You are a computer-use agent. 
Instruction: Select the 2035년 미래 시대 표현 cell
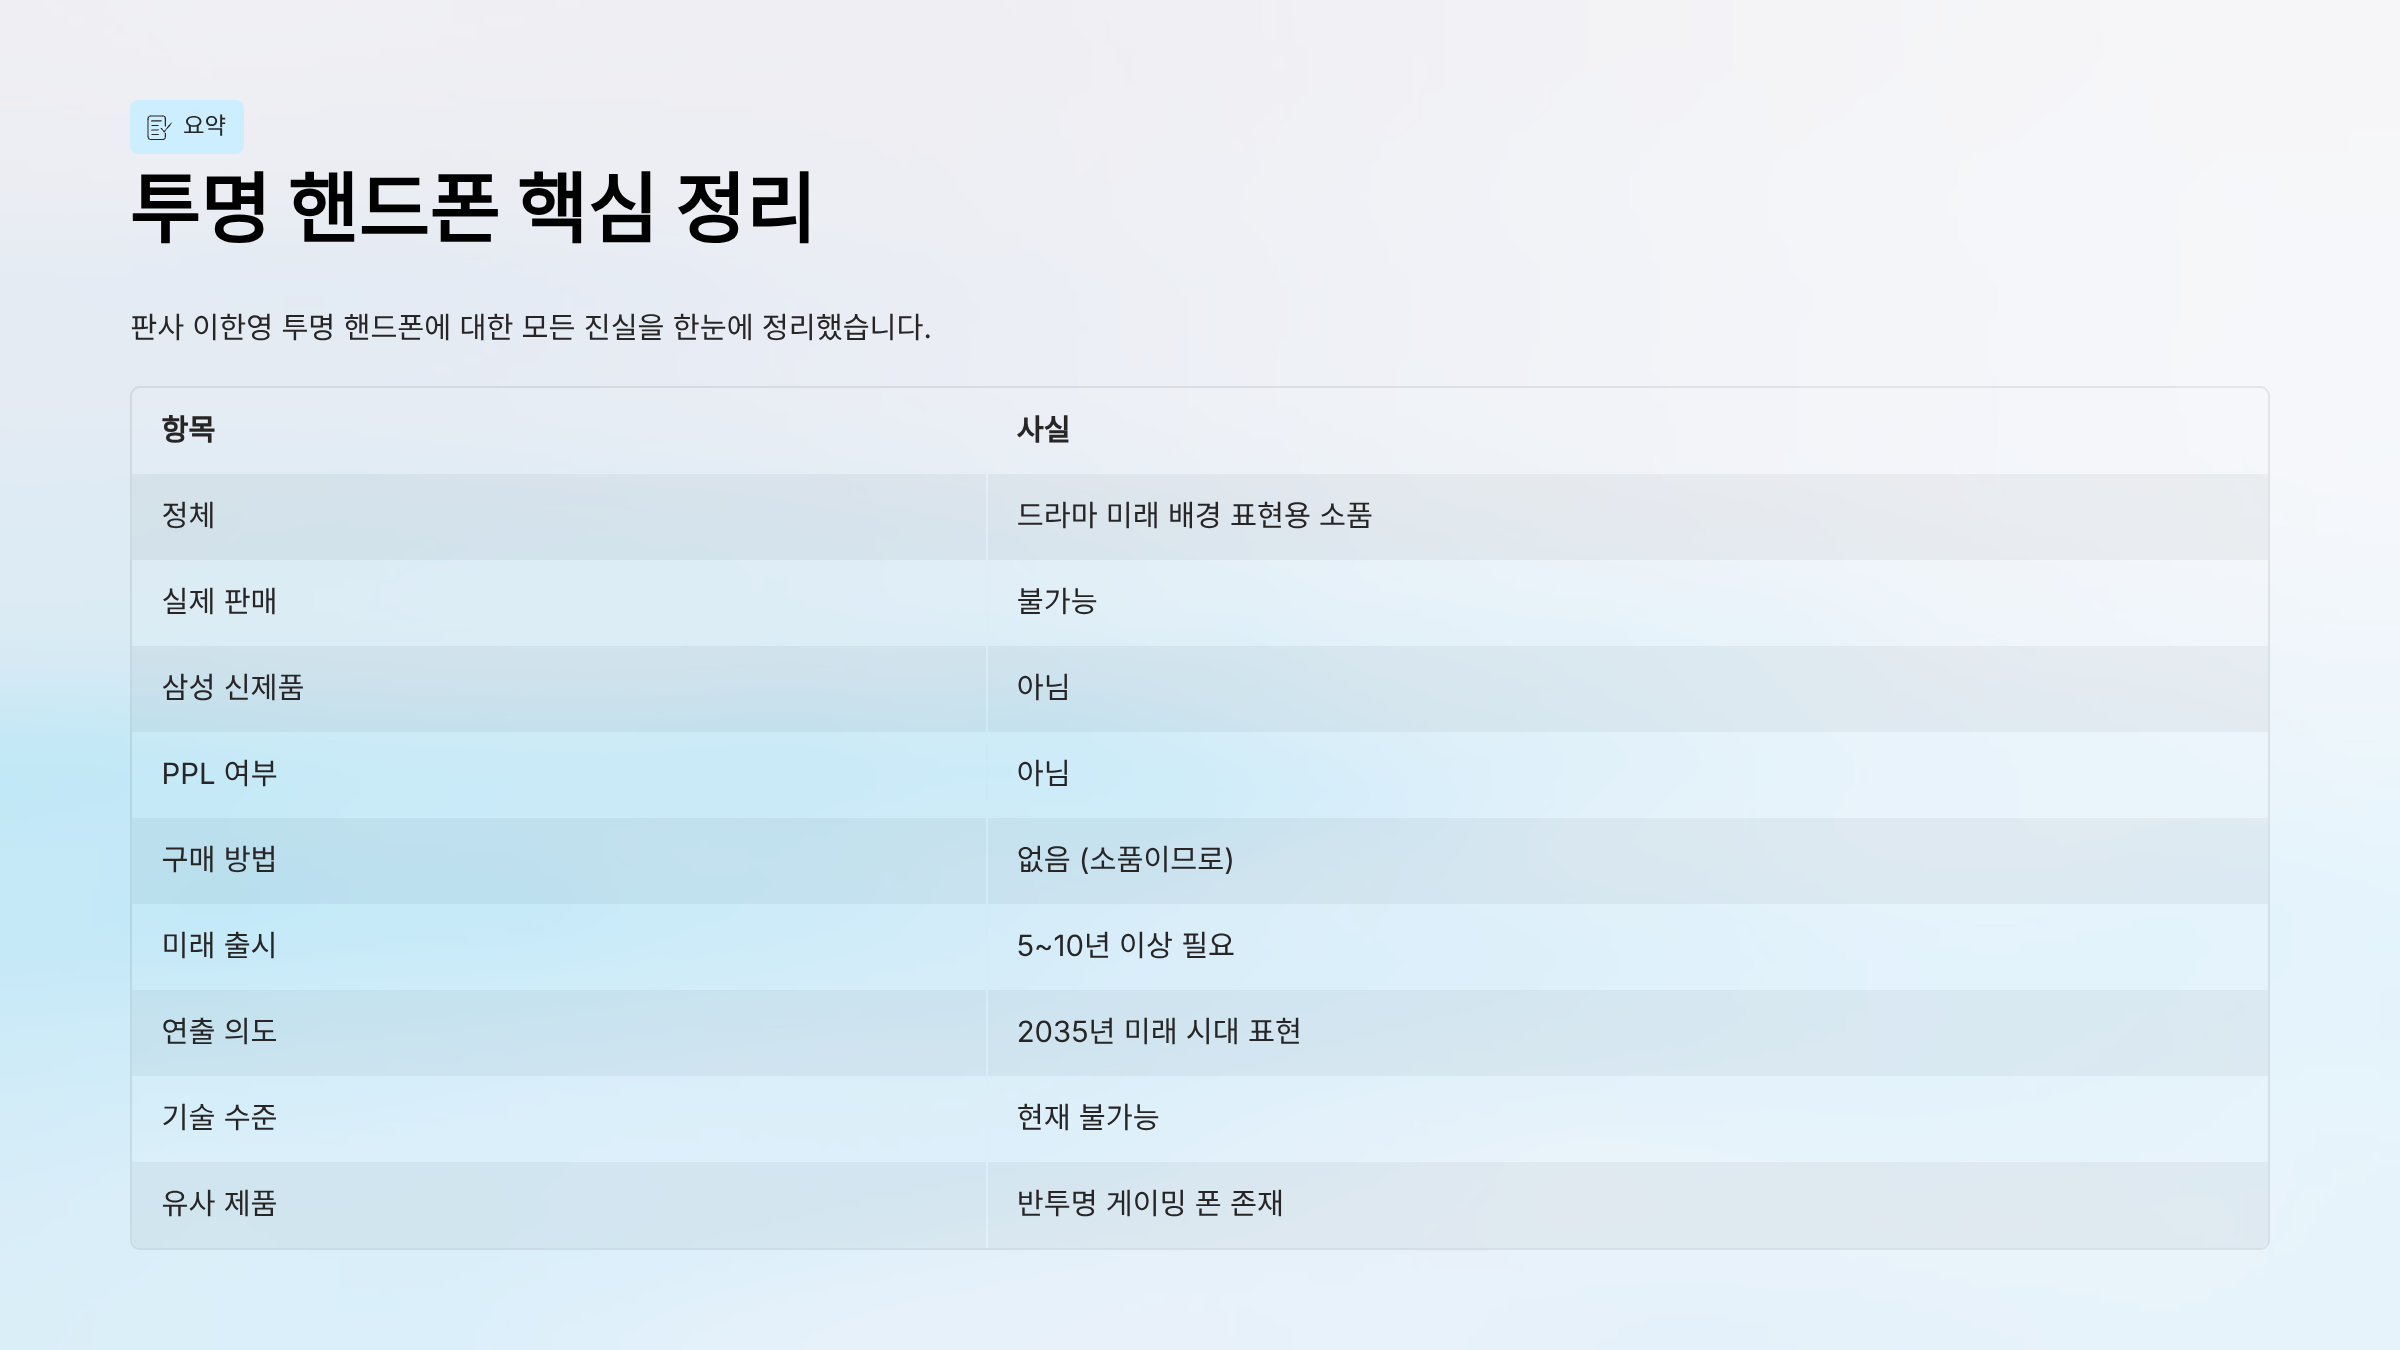click(1158, 1031)
